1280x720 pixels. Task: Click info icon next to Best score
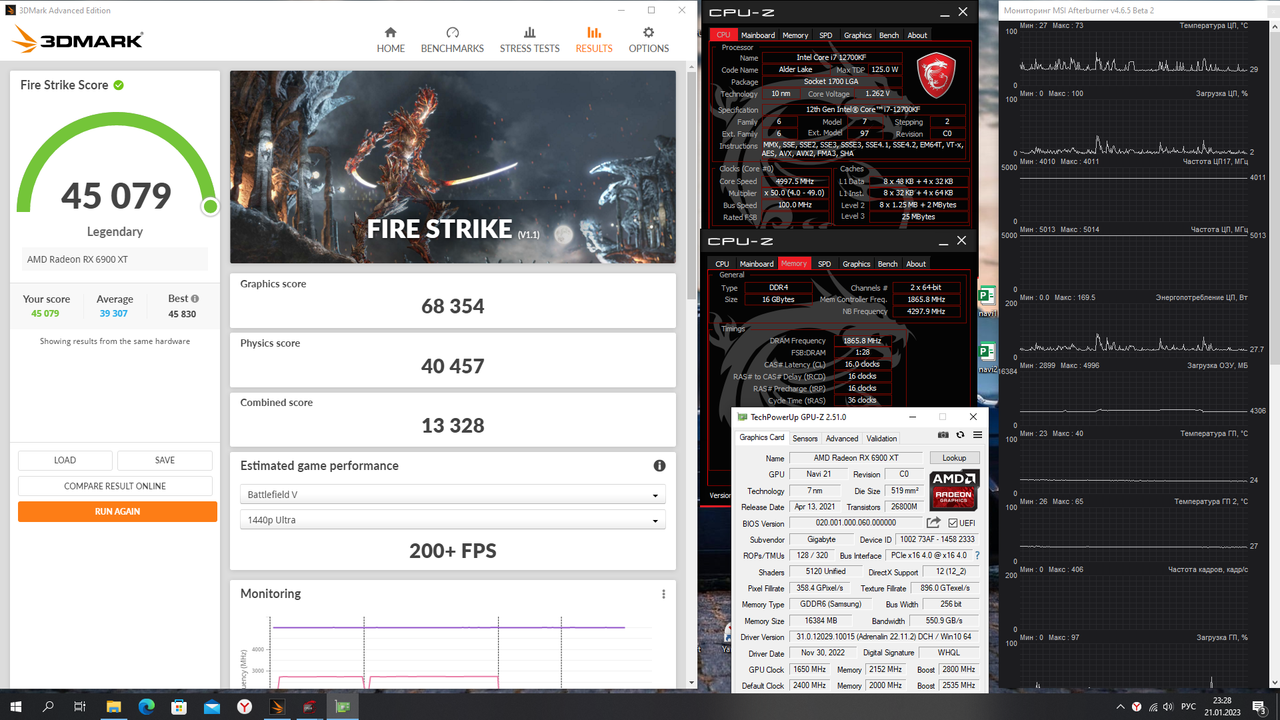pos(195,298)
